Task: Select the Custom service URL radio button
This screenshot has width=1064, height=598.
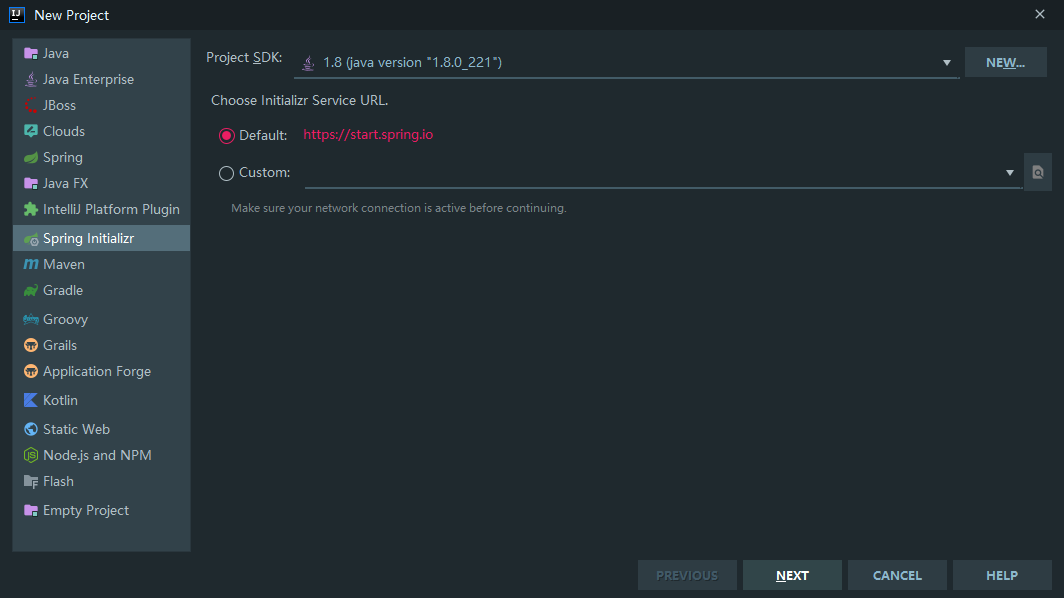Action: point(227,173)
